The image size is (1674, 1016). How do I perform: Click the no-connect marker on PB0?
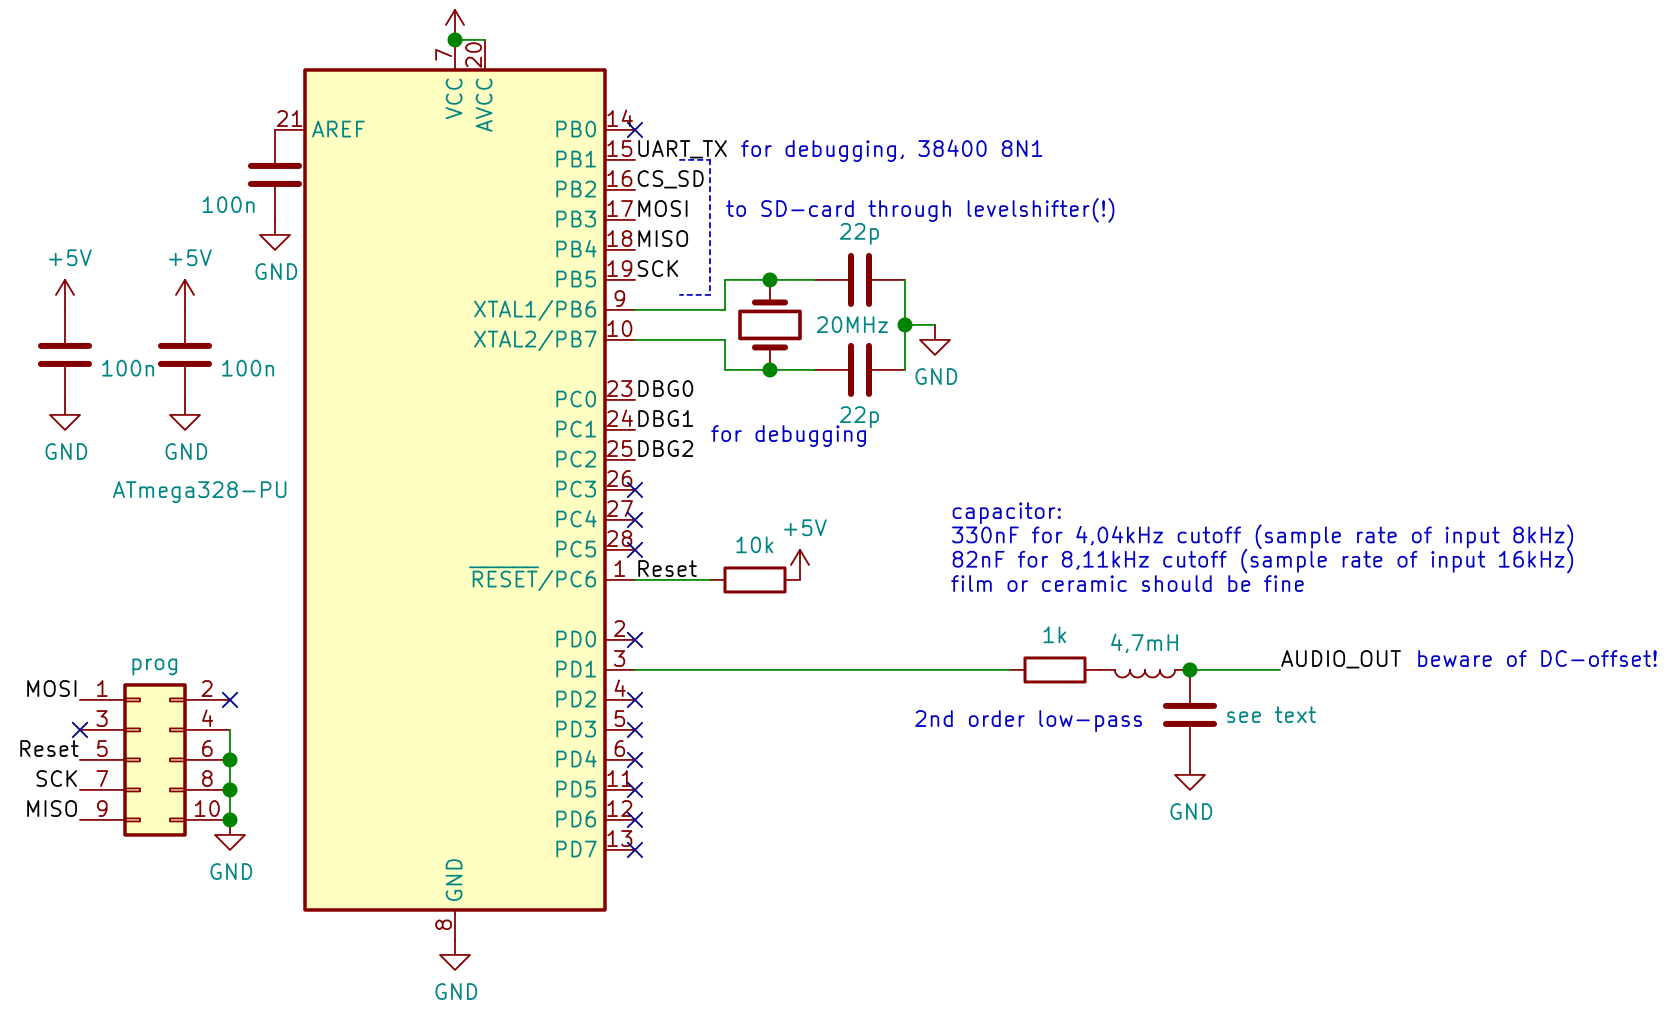pos(634,130)
